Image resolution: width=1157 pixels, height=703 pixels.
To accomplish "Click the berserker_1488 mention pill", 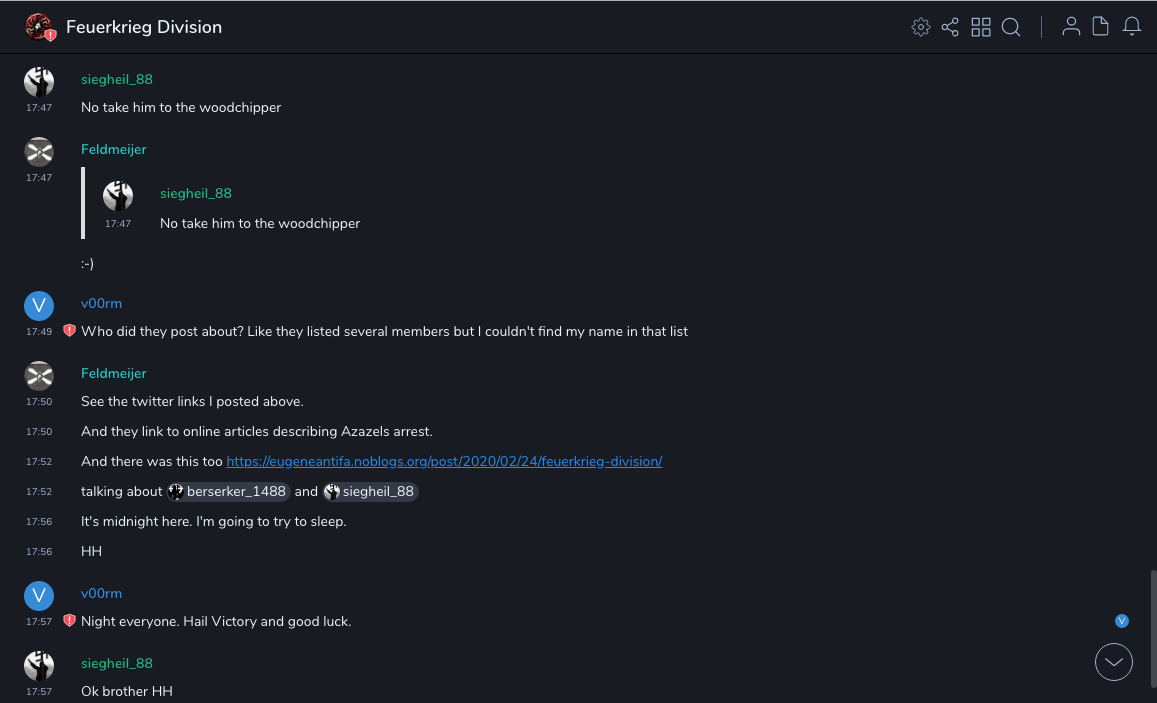I will 228,491.
